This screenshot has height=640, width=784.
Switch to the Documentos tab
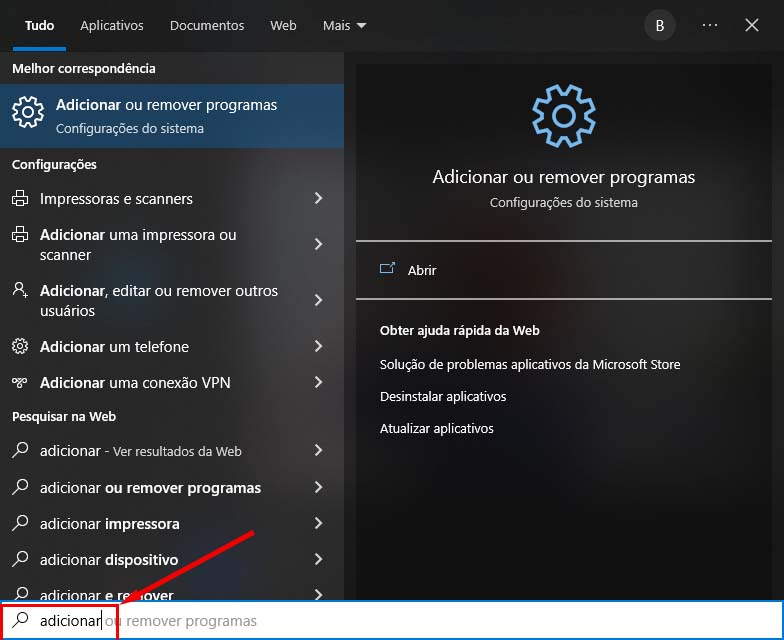[x=207, y=25]
